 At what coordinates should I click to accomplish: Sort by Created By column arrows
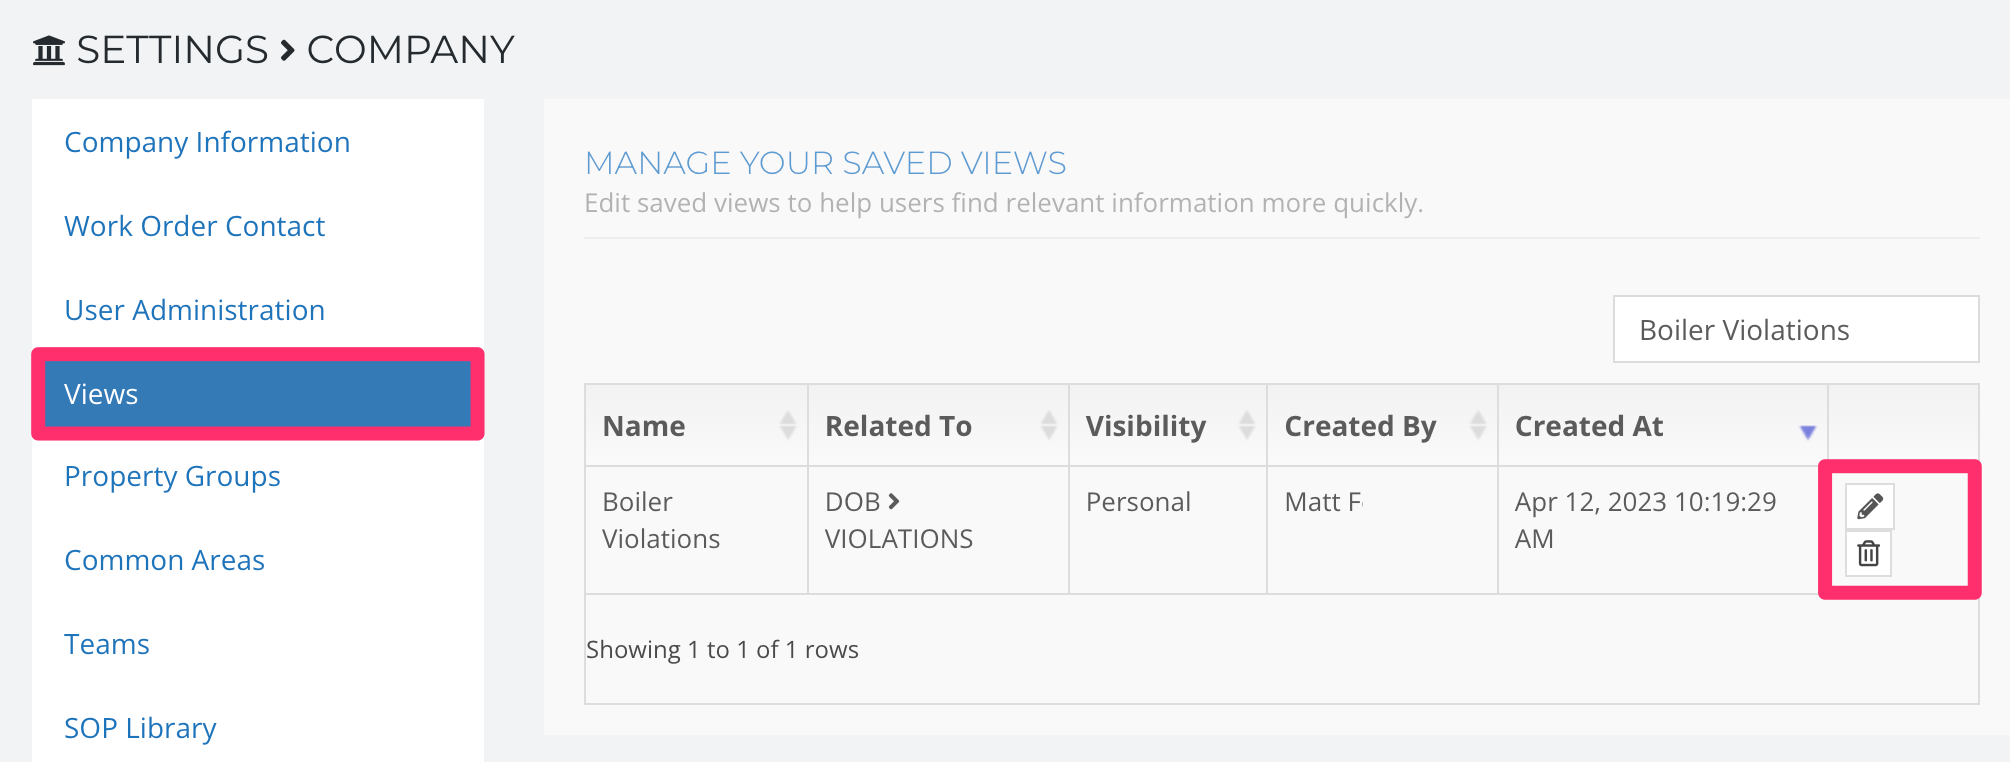(x=1478, y=426)
